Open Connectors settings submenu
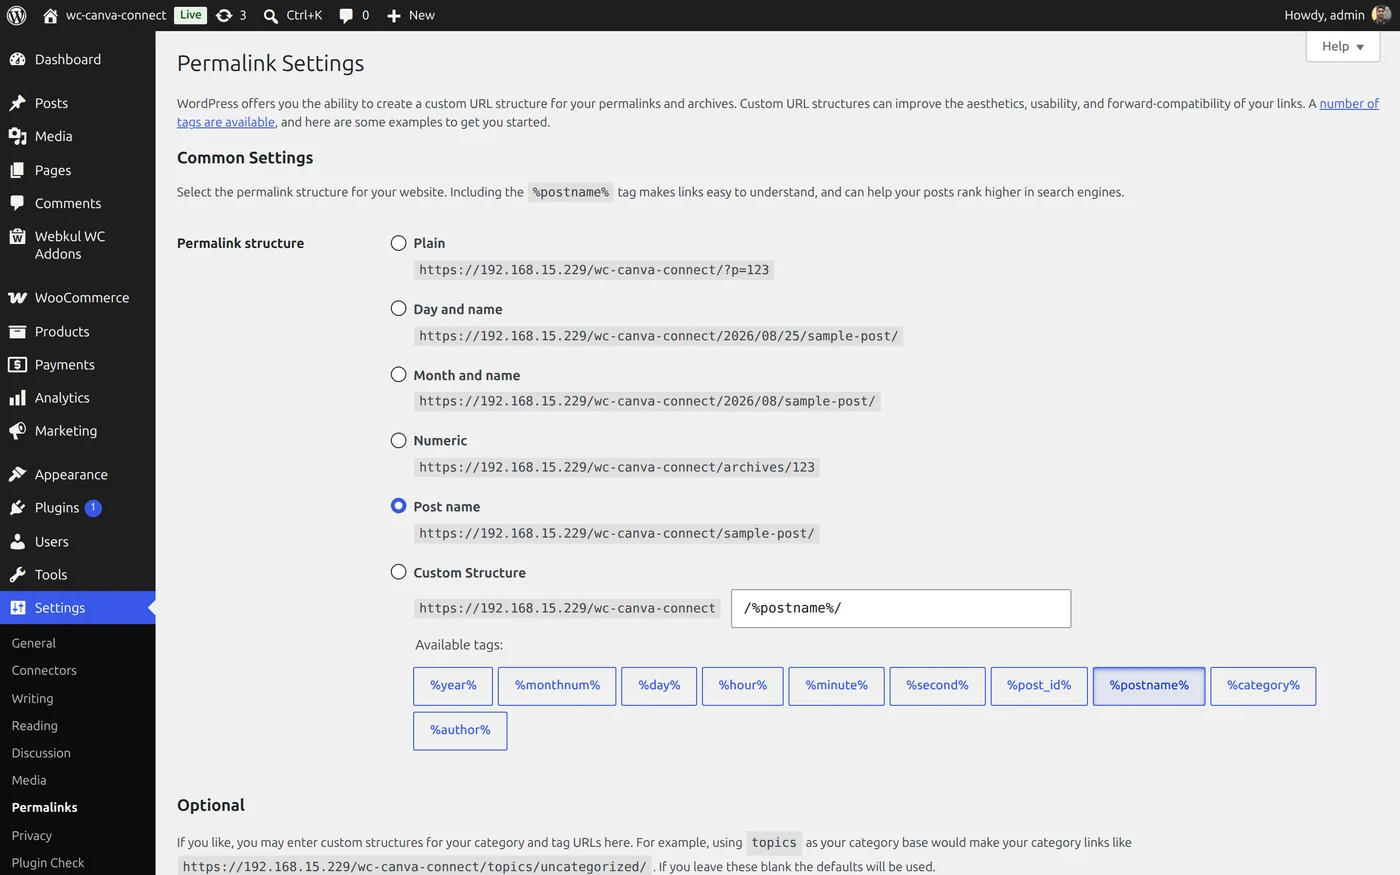The image size is (1400, 875). tap(44, 670)
